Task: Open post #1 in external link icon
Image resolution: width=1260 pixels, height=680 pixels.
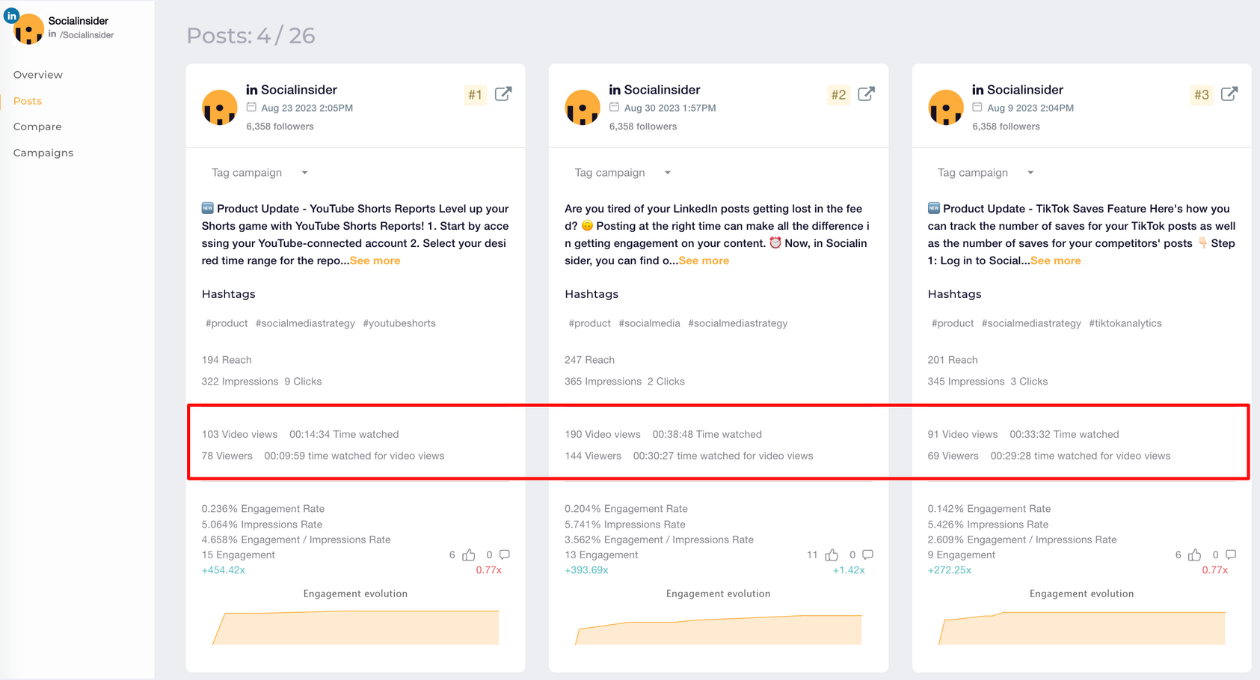Action: coord(503,94)
